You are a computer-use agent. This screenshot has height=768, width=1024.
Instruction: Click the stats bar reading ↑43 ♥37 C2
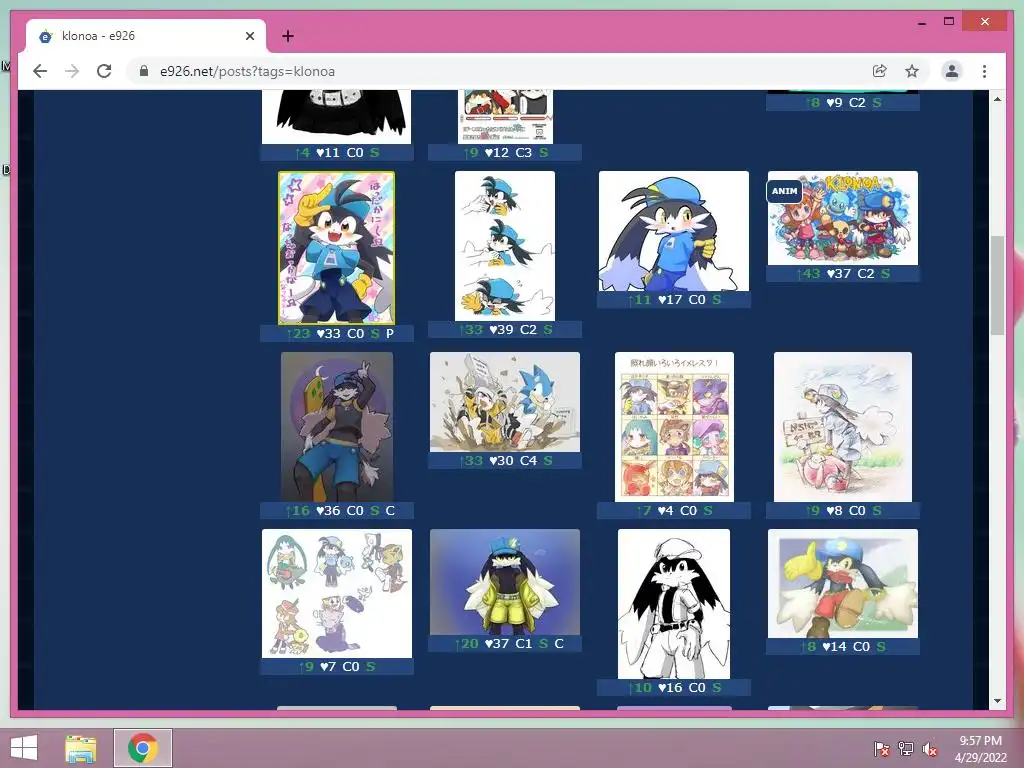tap(842, 274)
